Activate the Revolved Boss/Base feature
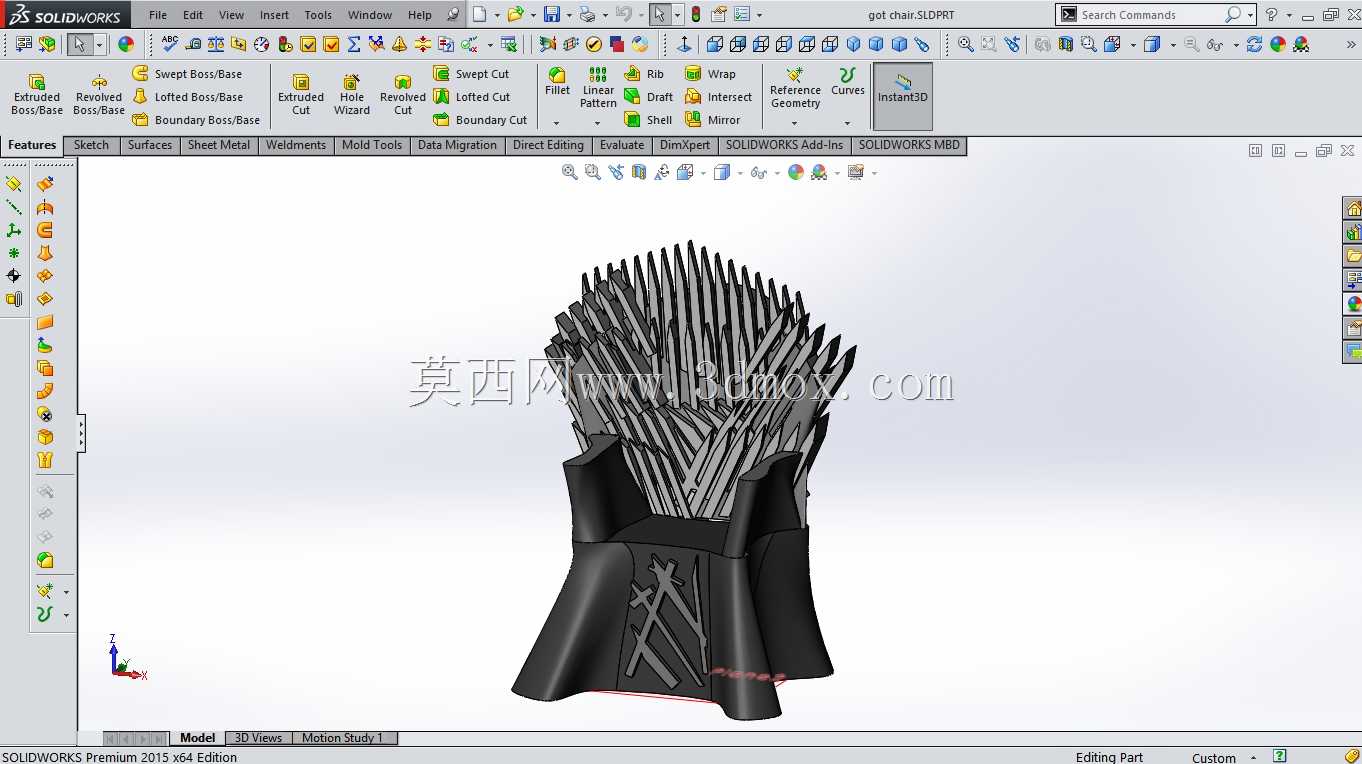Image resolution: width=1362 pixels, height=764 pixels. tap(99, 95)
